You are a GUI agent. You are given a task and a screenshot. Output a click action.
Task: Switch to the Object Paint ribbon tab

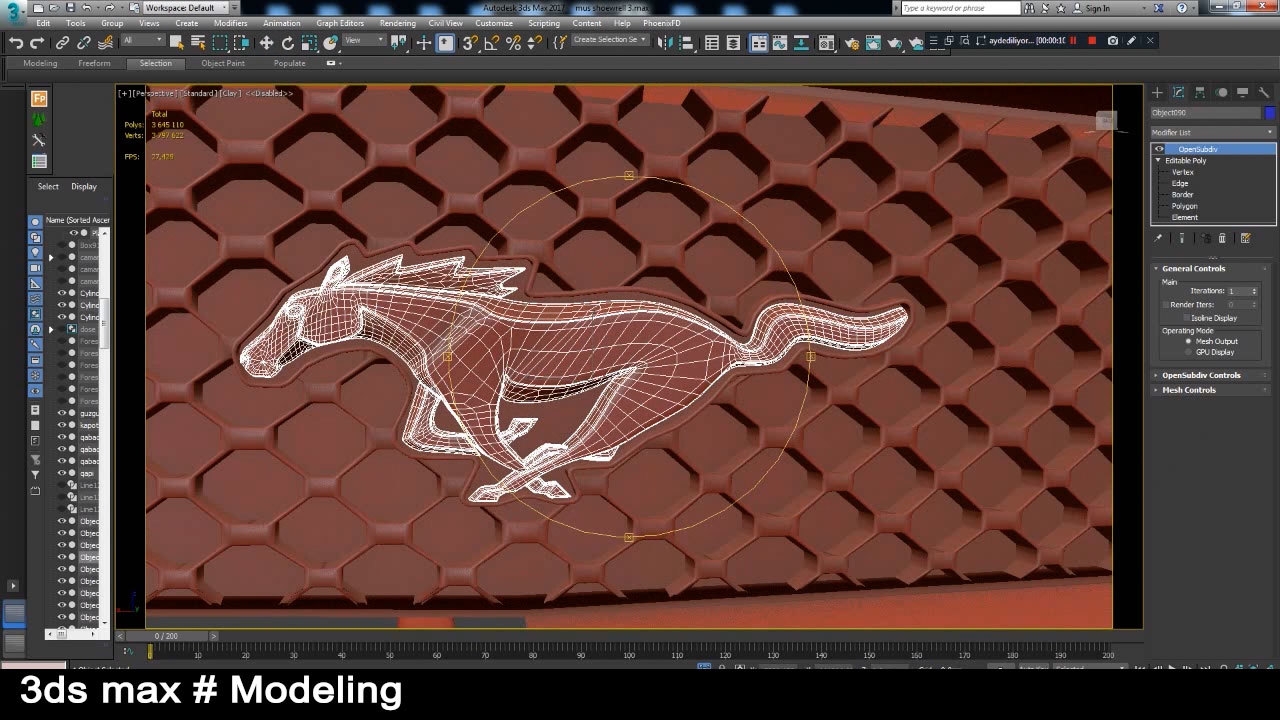point(222,63)
